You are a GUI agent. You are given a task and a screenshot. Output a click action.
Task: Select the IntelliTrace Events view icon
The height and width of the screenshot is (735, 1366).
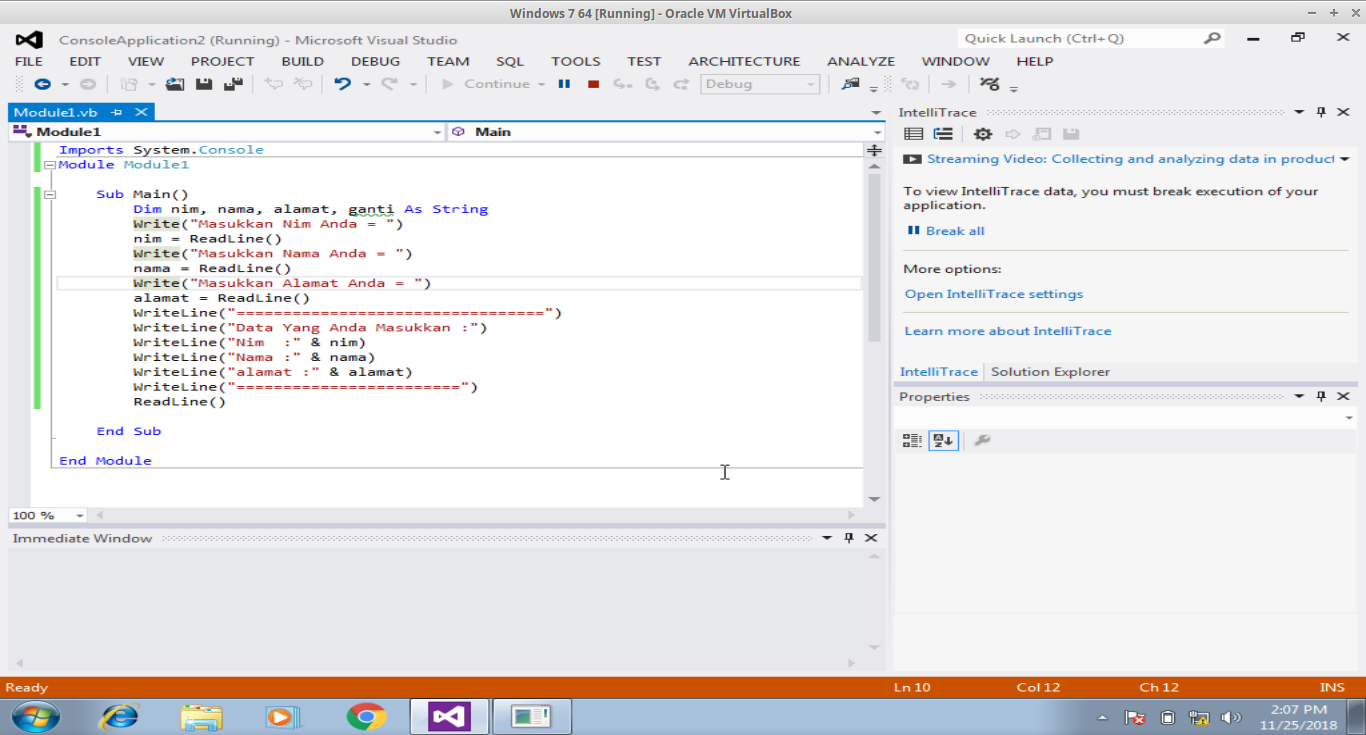tap(913, 133)
